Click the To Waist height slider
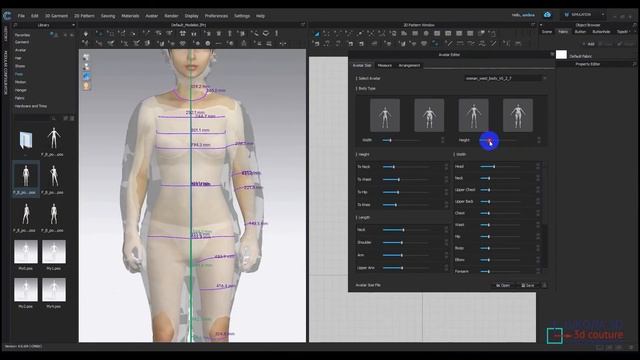640x360 pixels. [x=406, y=180]
